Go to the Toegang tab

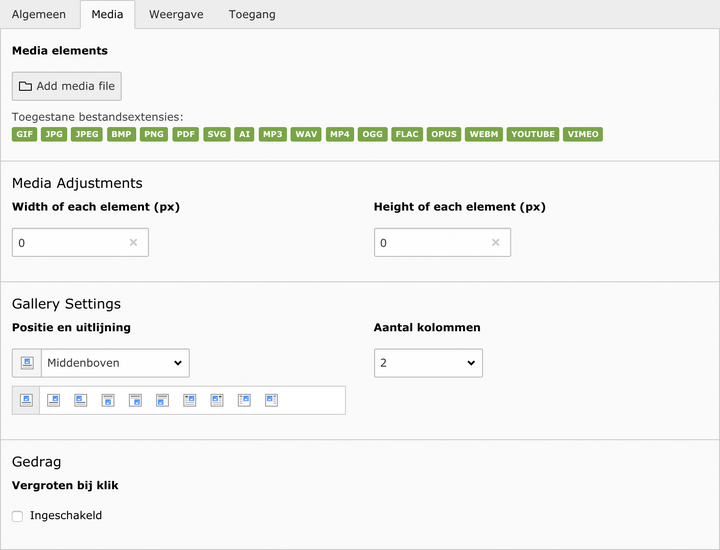tap(251, 15)
